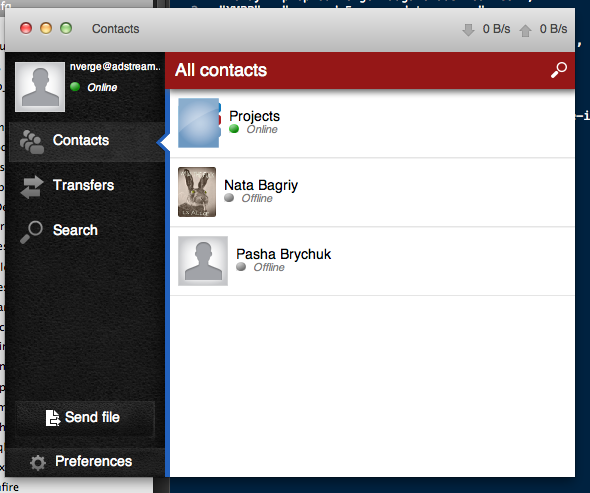Close the Contacts window
Viewport: 590px width, 493px height.
(x=26, y=28)
